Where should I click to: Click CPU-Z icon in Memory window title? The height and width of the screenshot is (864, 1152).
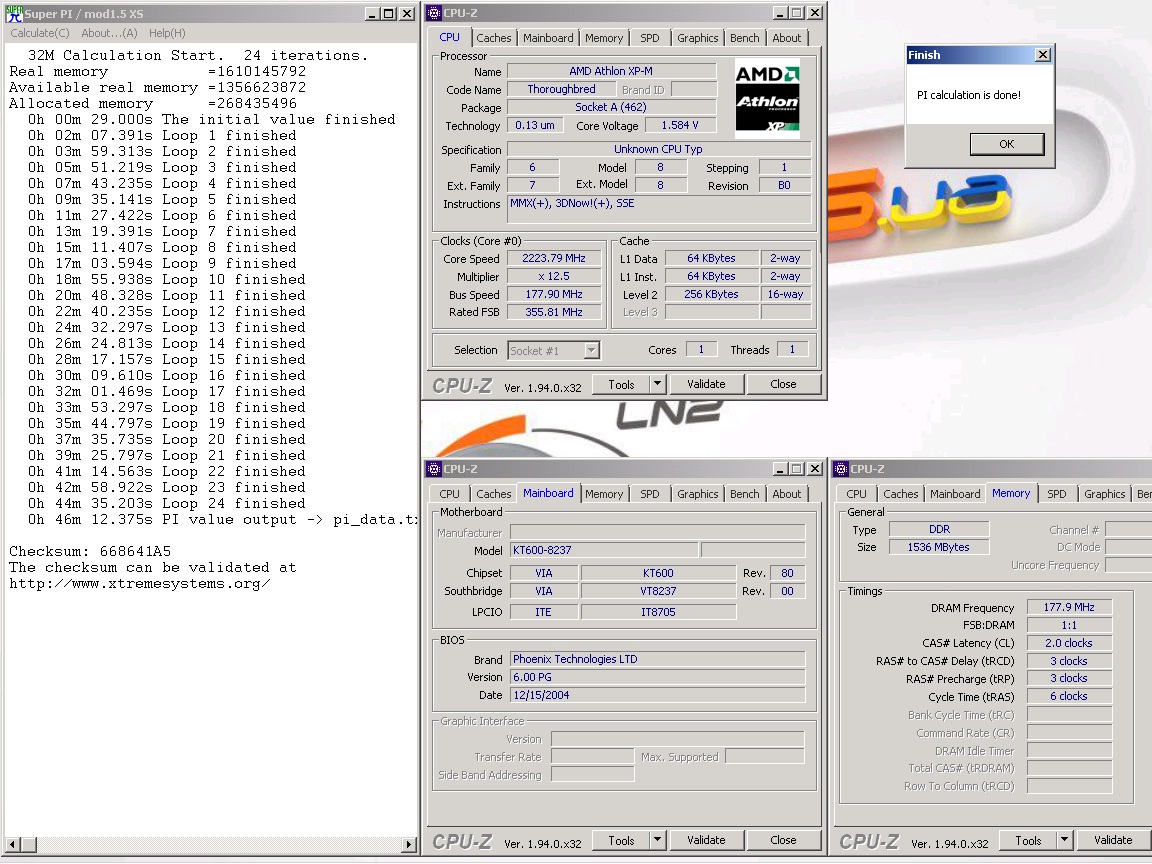pyautogui.click(x=841, y=469)
